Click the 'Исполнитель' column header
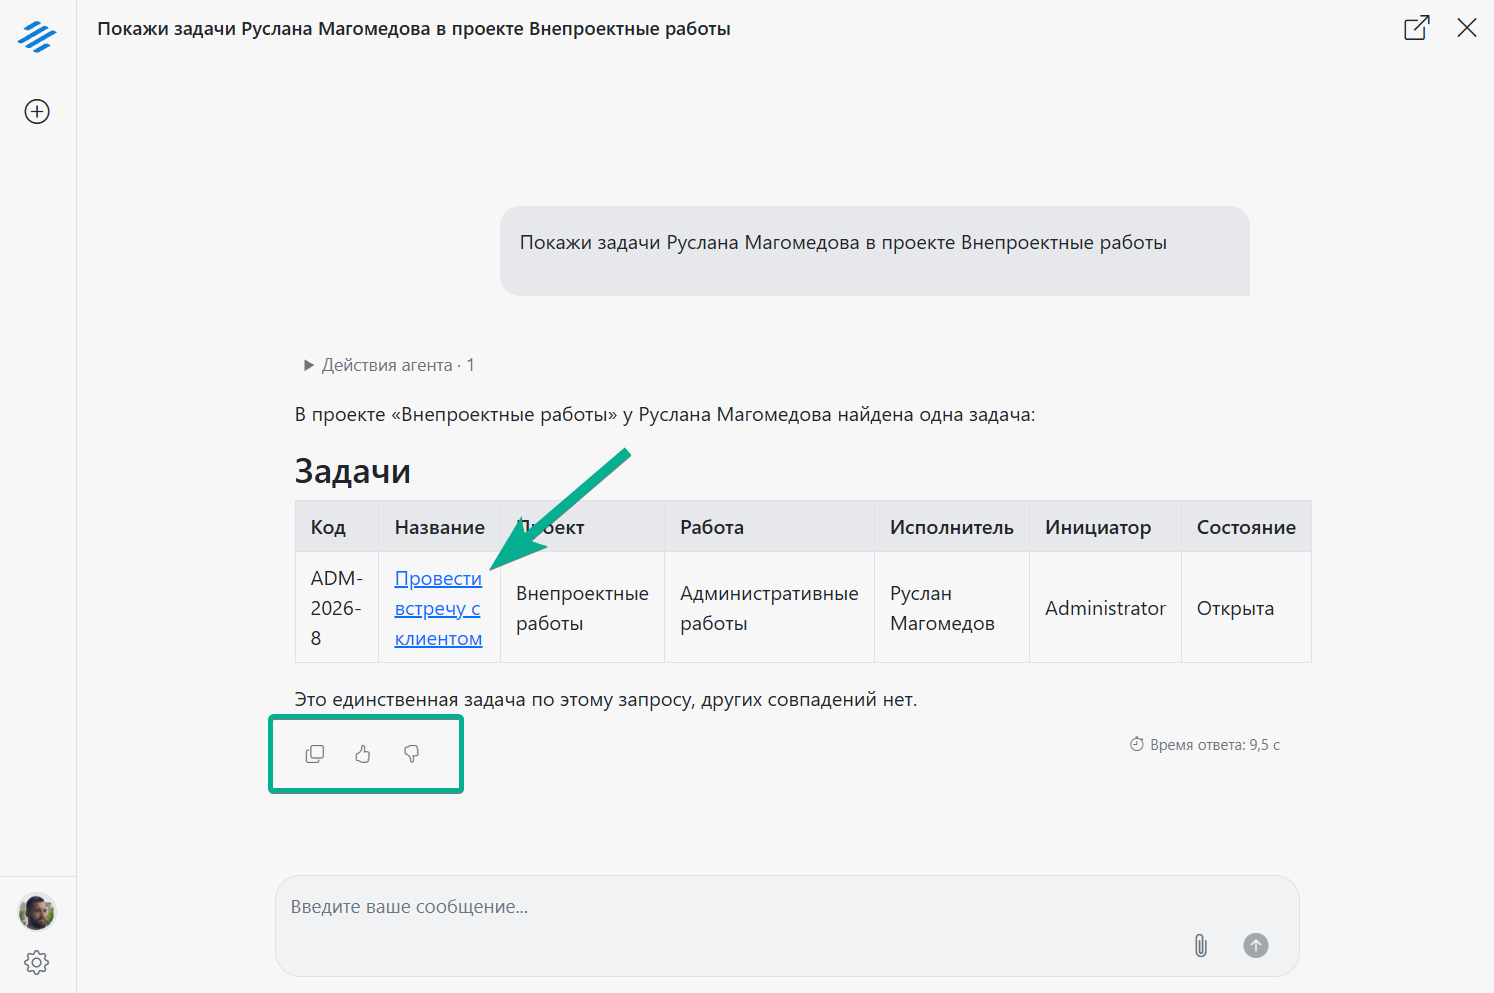Image resolution: width=1494 pixels, height=993 pixels. tap(952, 527)
